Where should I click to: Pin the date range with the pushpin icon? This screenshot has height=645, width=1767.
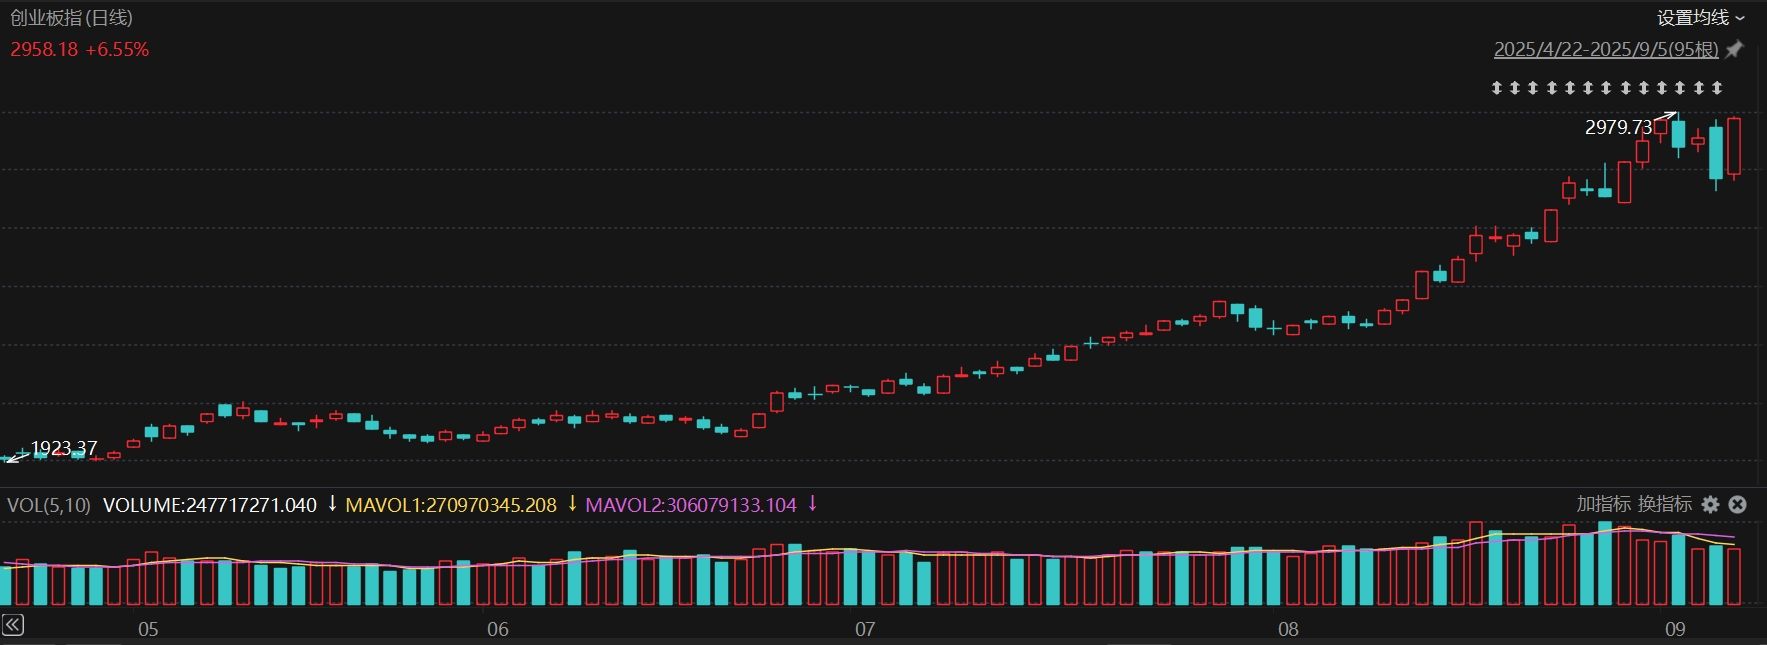pos(1735,49)
